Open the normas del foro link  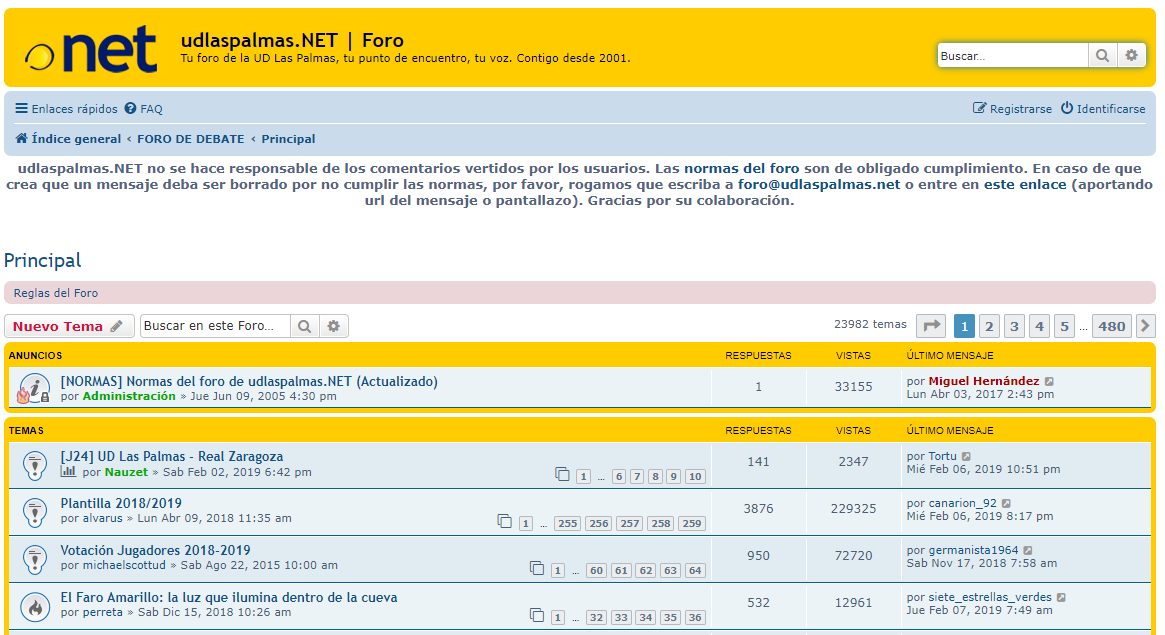741,169
